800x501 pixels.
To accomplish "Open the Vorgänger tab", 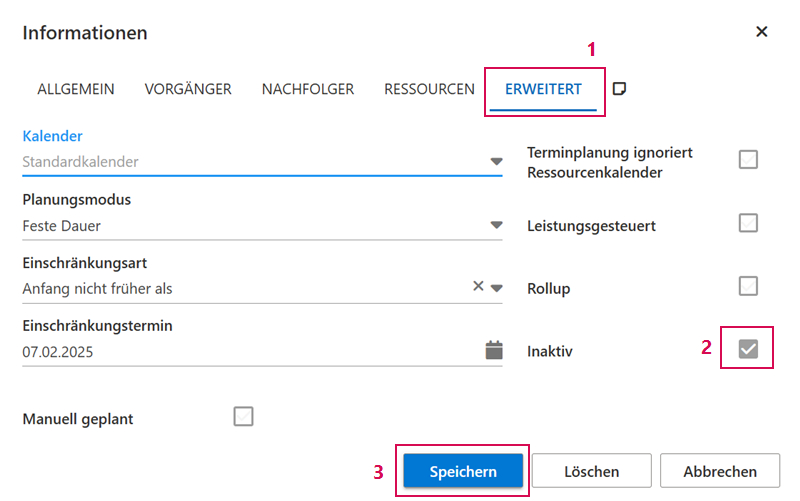I will coord(188,89).
